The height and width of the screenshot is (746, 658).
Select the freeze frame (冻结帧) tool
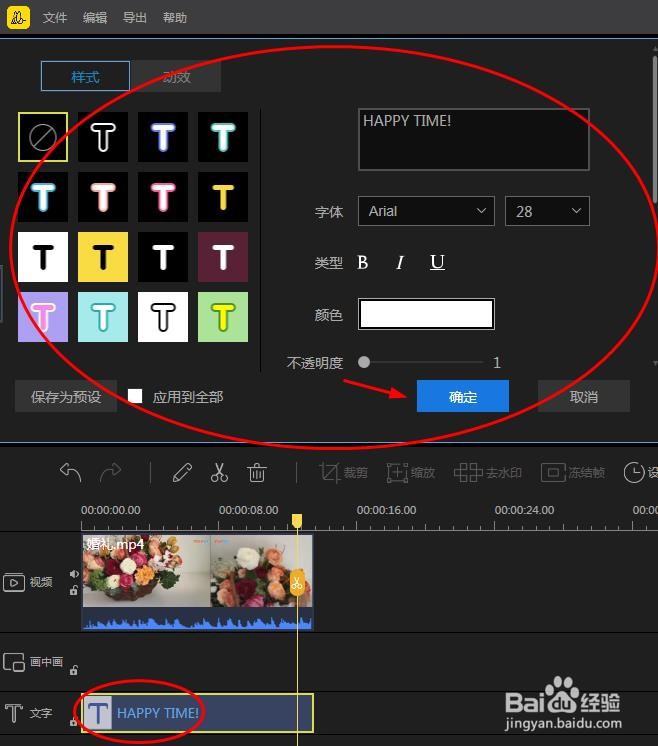point(573,472)
